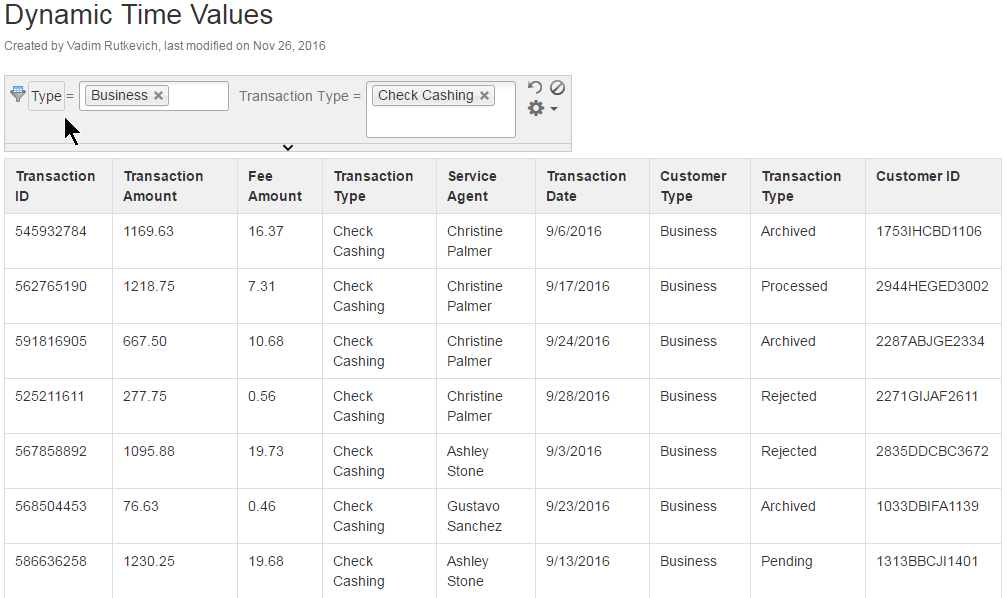Sort by Transaction Date column header

point(586,186)
